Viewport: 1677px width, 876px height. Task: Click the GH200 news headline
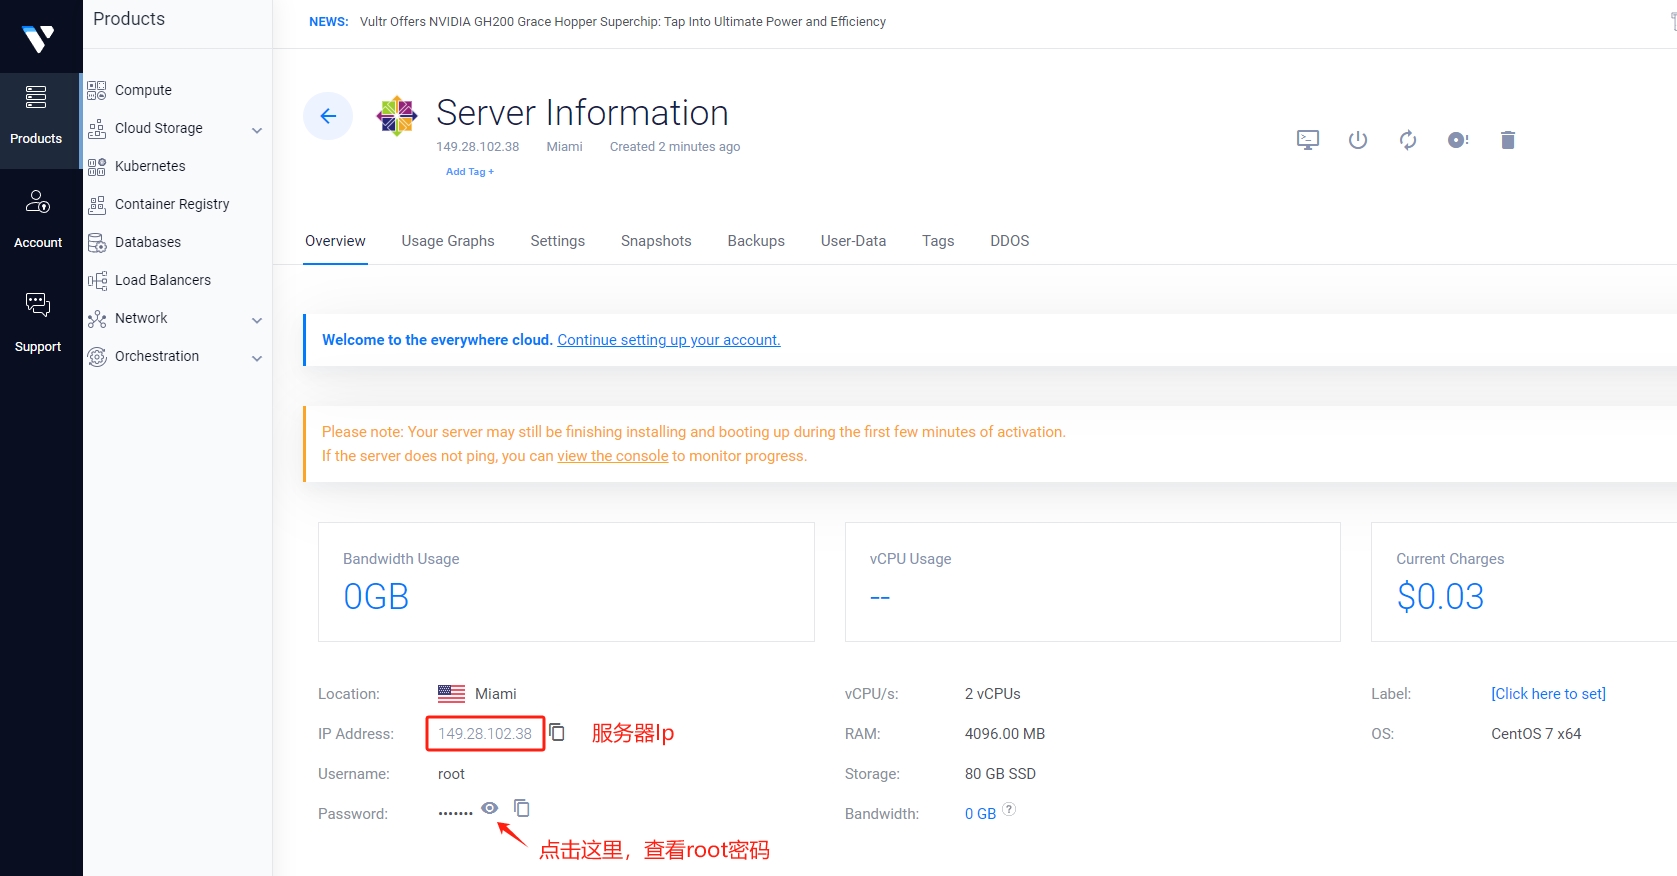[623, 22]
